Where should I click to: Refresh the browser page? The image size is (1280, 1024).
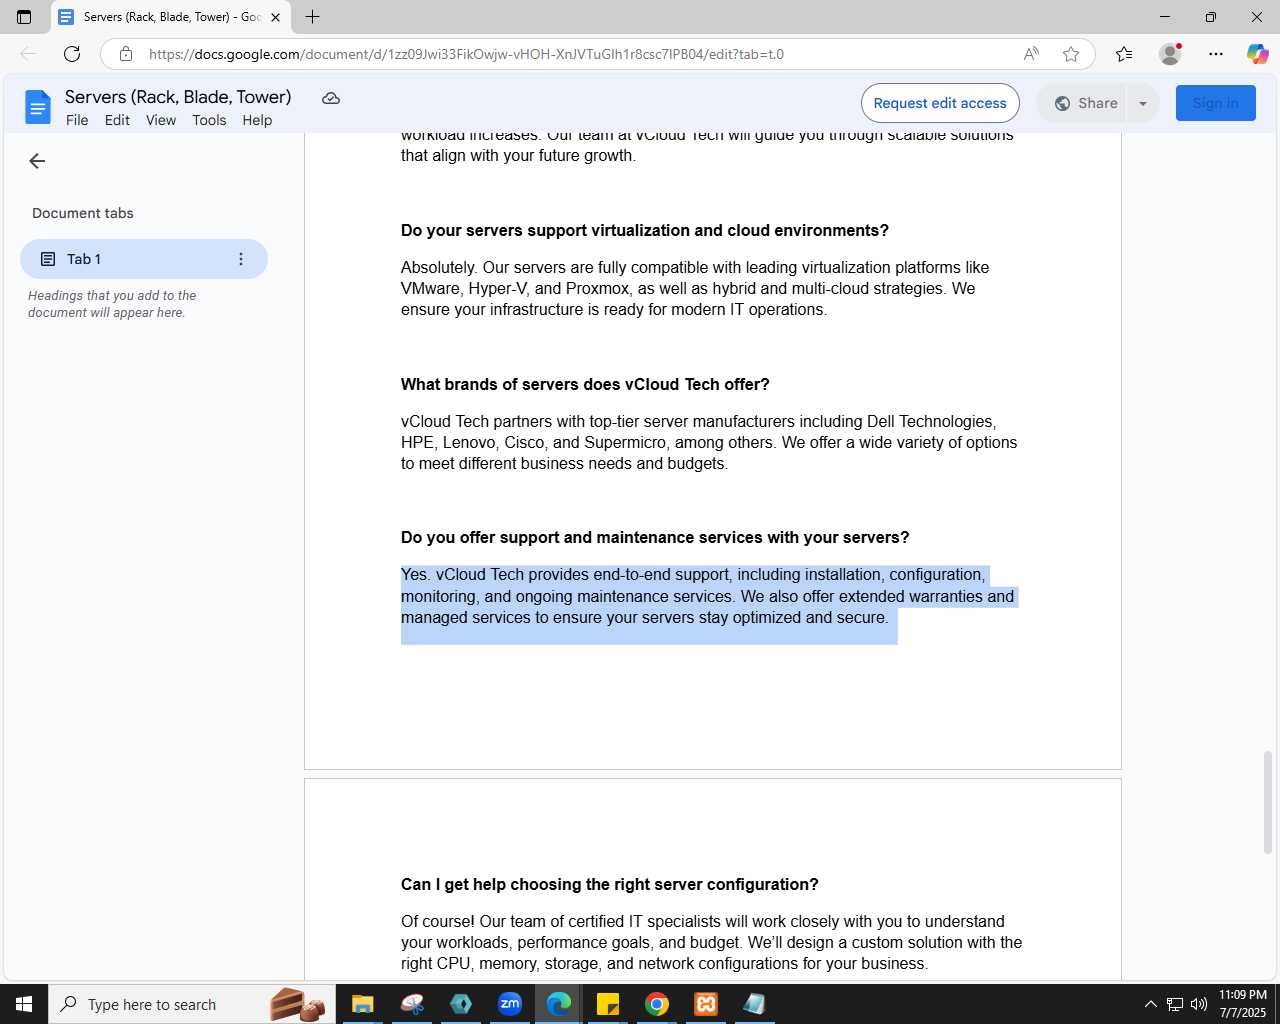coord(72,54)
